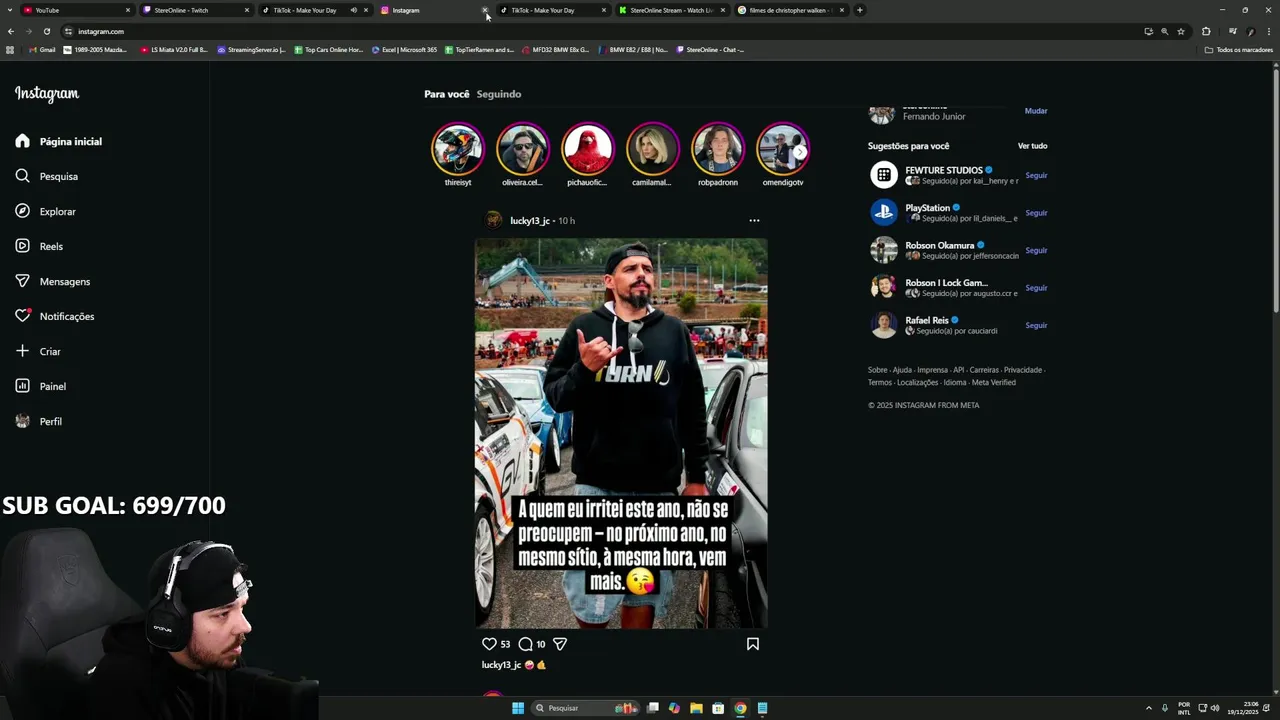Screen dimensions: 1280x720
Task: Follow Rafael Reis
Action: [x=1036, y=325]
